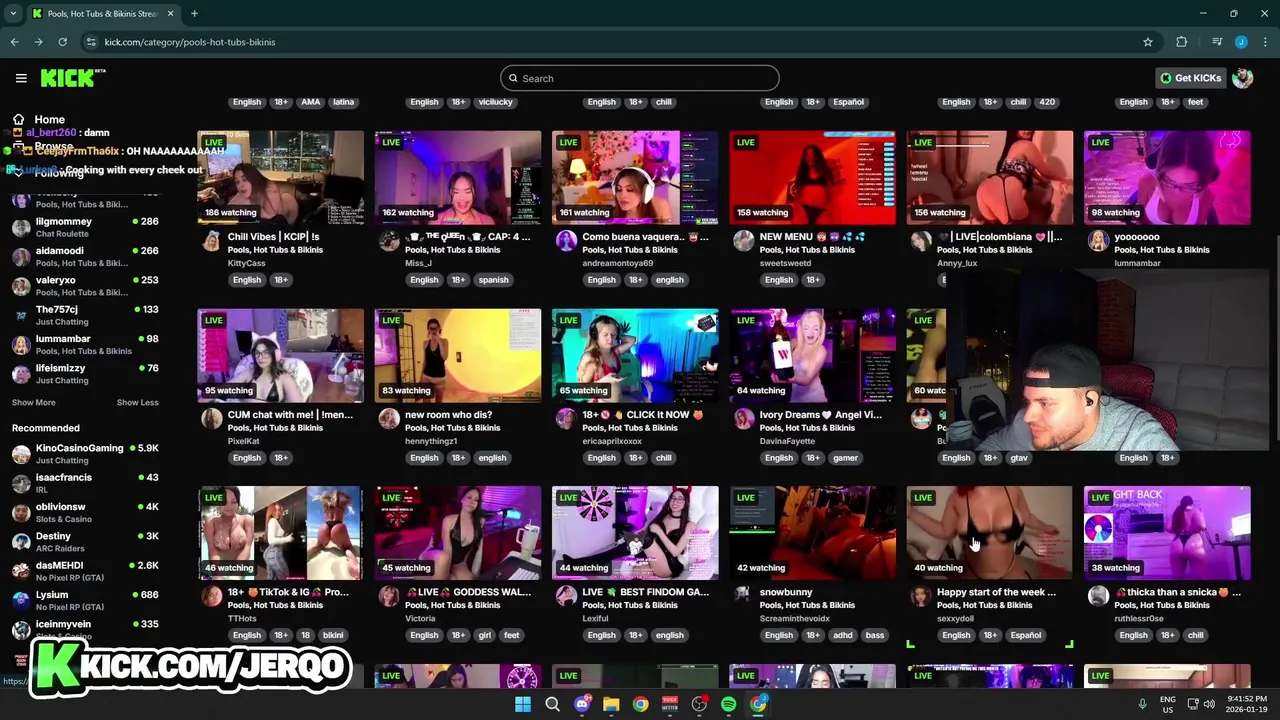Open KinoCasinoGaming recommended channel
The width and height of the screenshot is (1280, 720).
[x=85, y=454]
